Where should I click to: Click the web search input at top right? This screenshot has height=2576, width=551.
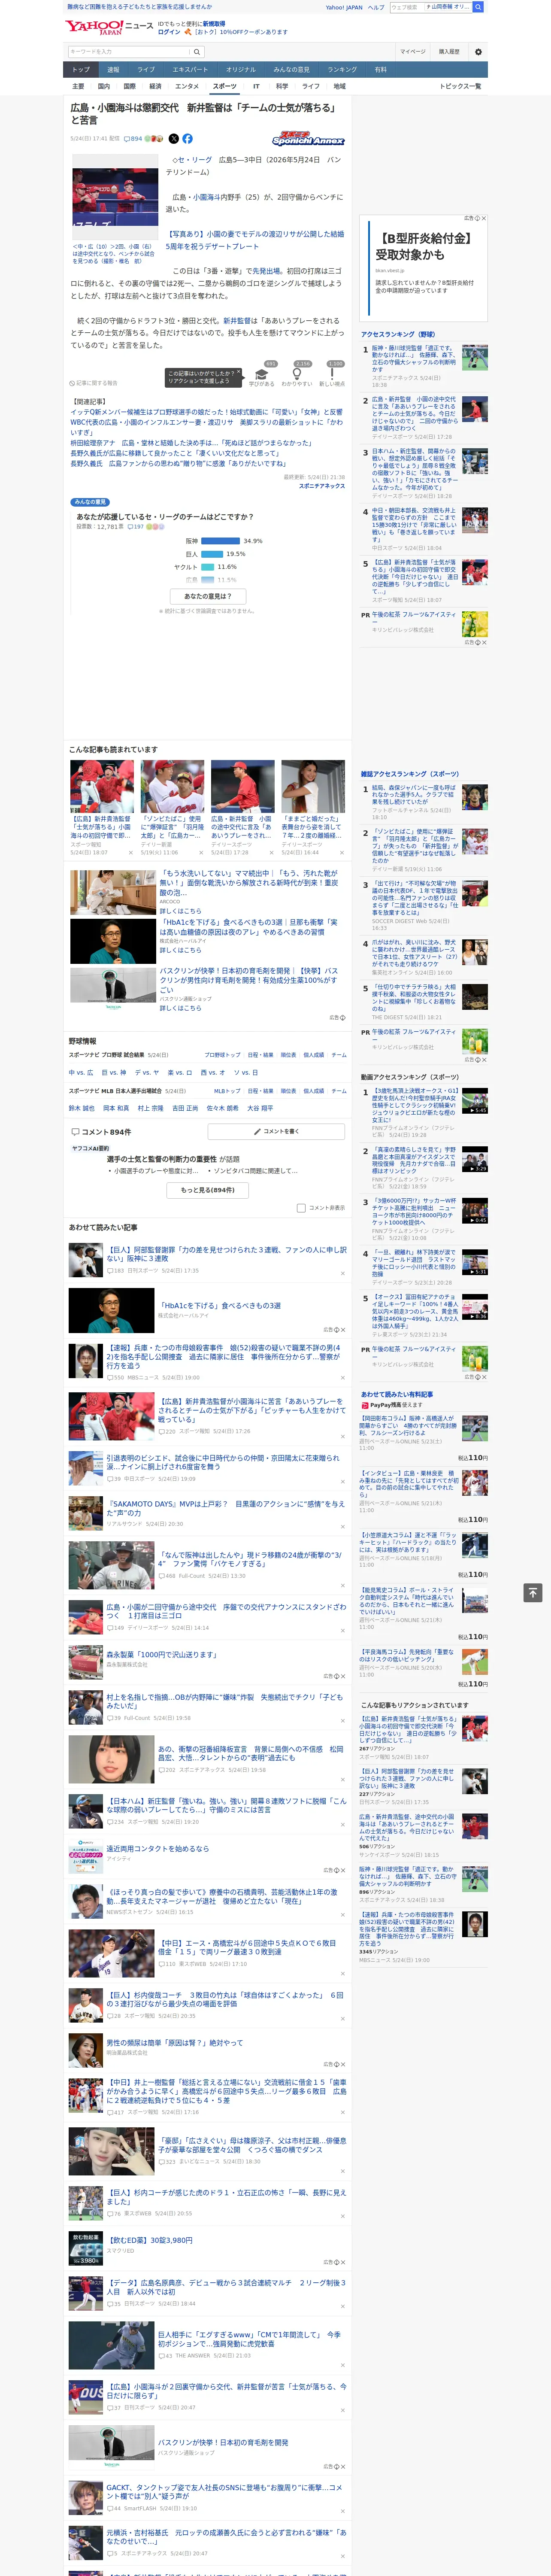[x=406, y=7]
